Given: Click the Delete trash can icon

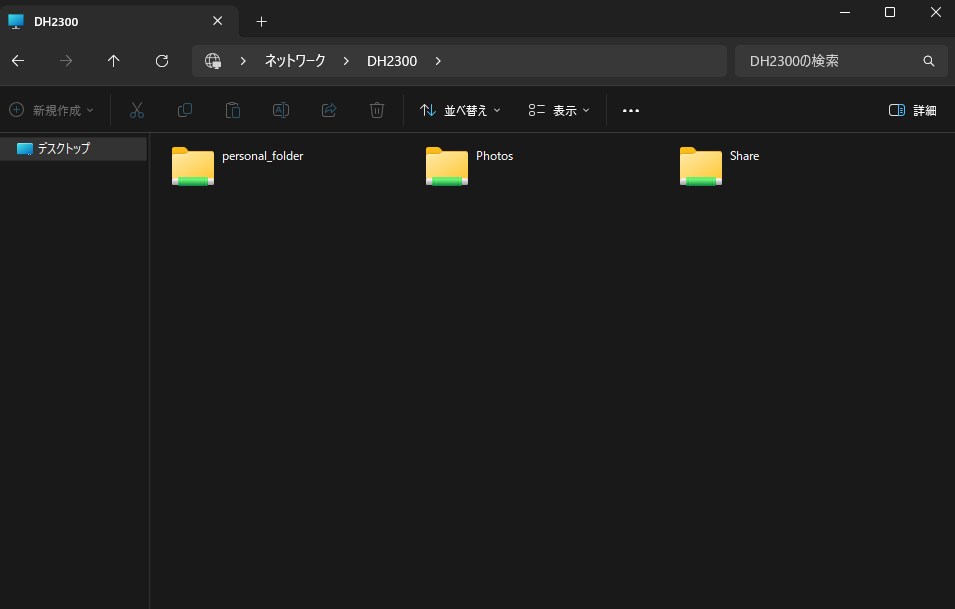Looking at the screenshot, I should (x=377, y=110).
